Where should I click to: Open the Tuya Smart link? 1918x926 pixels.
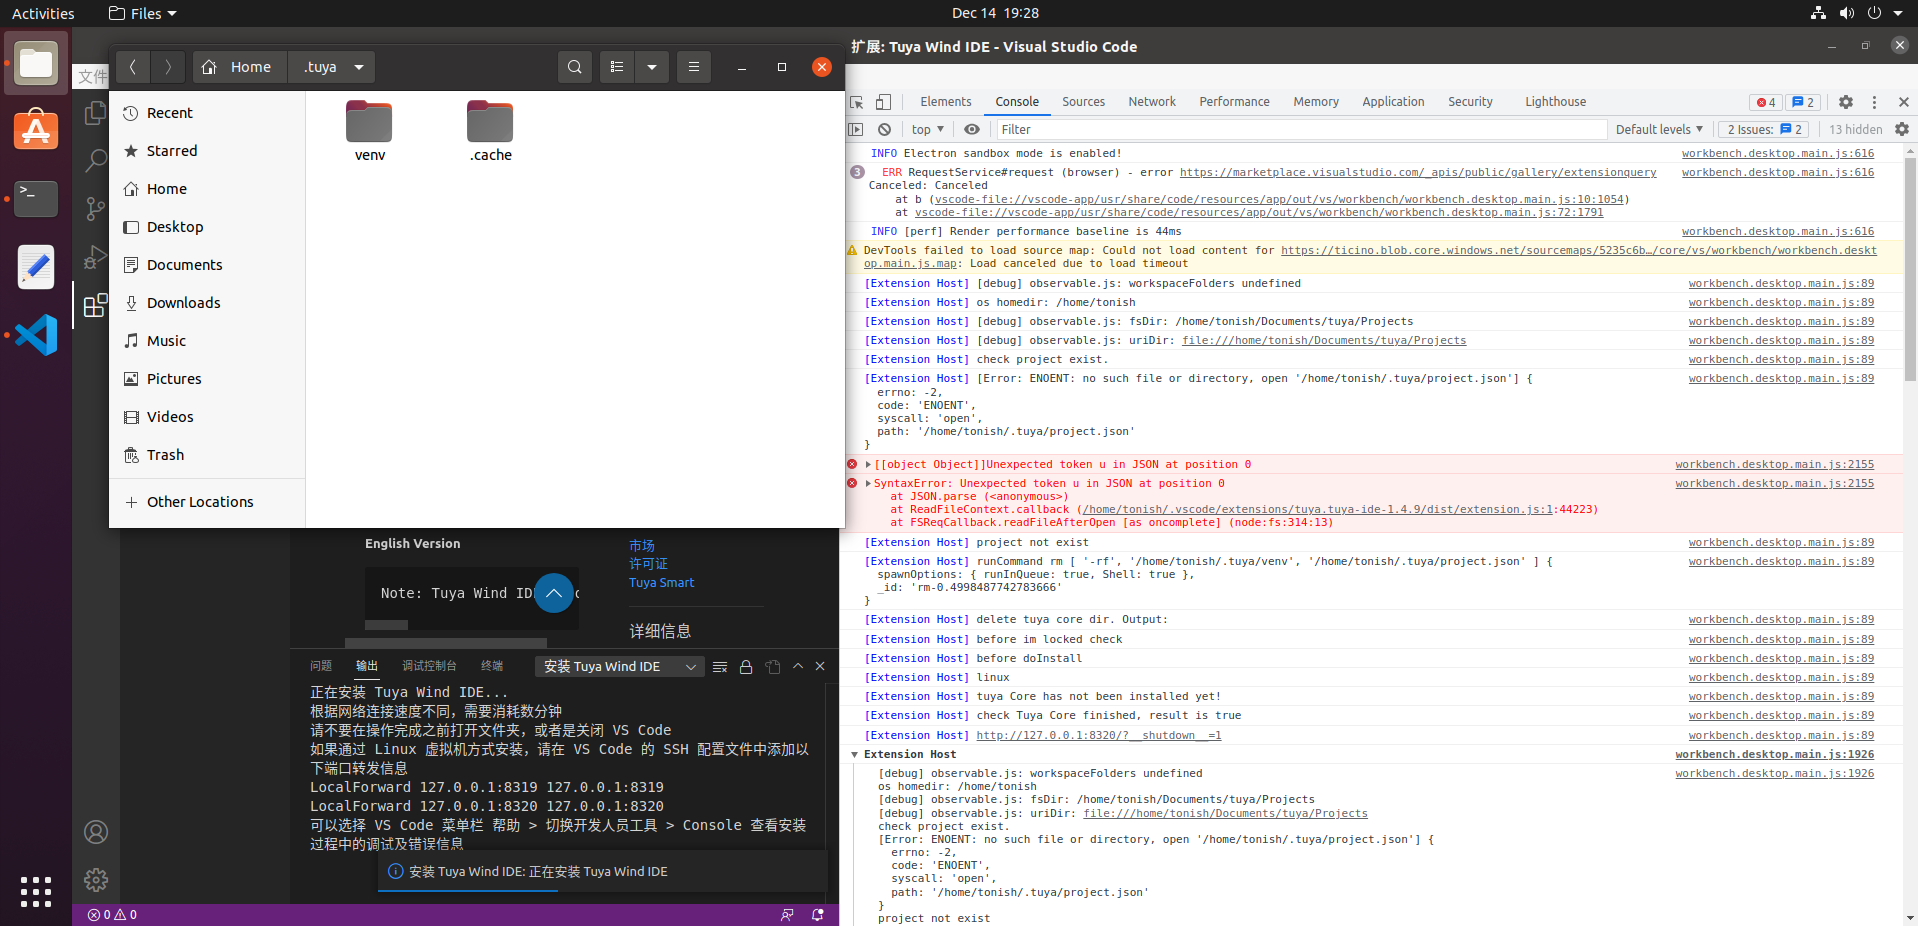pos(661,583)
